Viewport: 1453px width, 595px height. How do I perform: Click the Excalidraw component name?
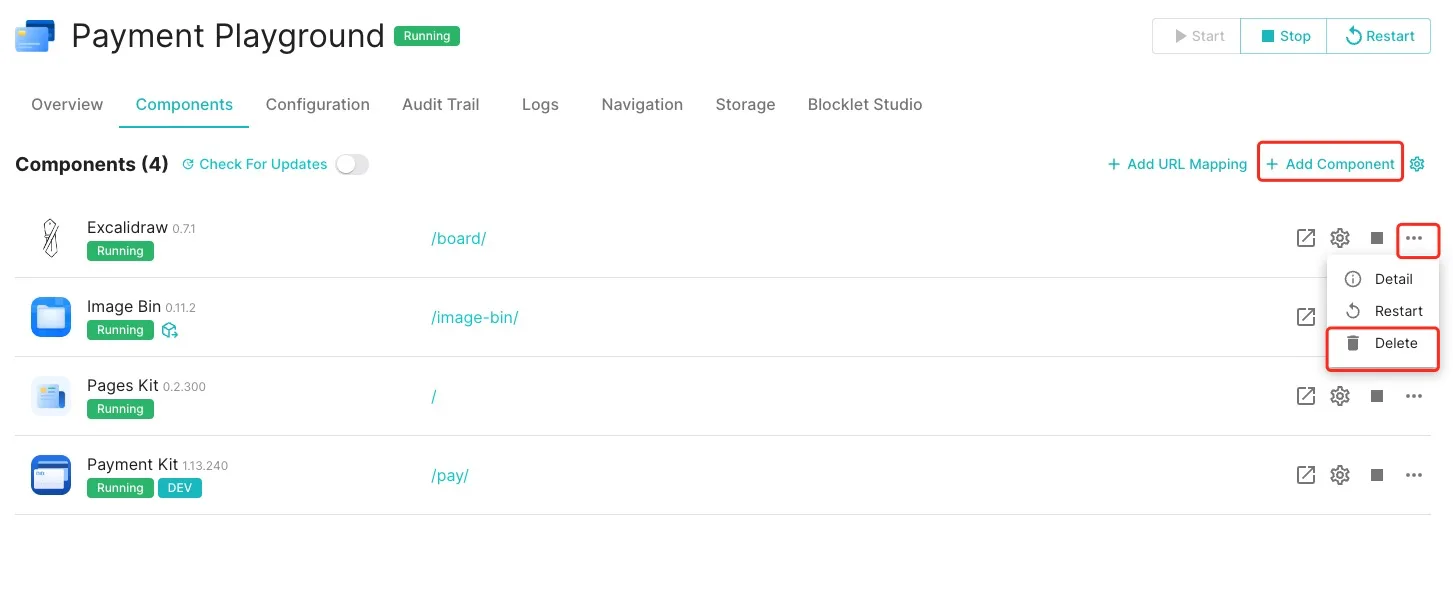point(127,227)
